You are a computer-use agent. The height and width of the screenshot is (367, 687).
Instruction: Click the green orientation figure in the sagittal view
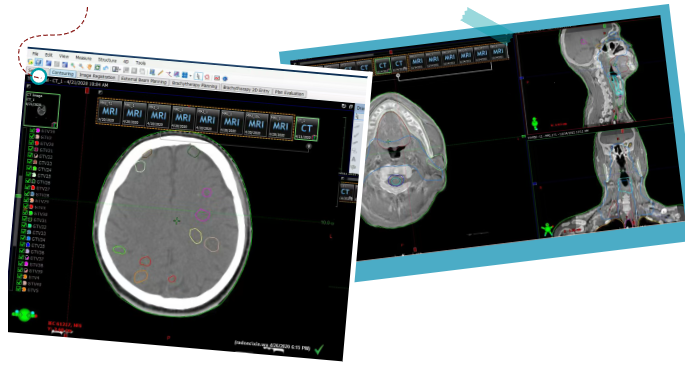coord(535,124)
